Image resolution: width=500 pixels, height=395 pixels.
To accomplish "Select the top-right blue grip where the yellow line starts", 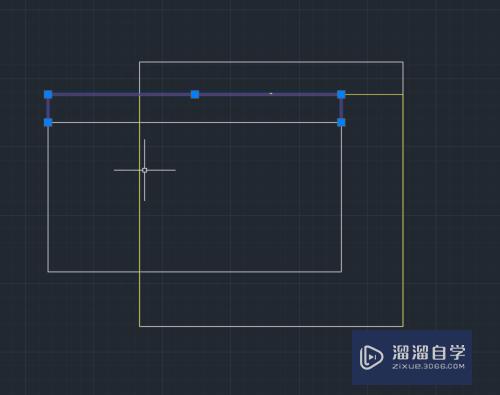I will click(341, 95).
